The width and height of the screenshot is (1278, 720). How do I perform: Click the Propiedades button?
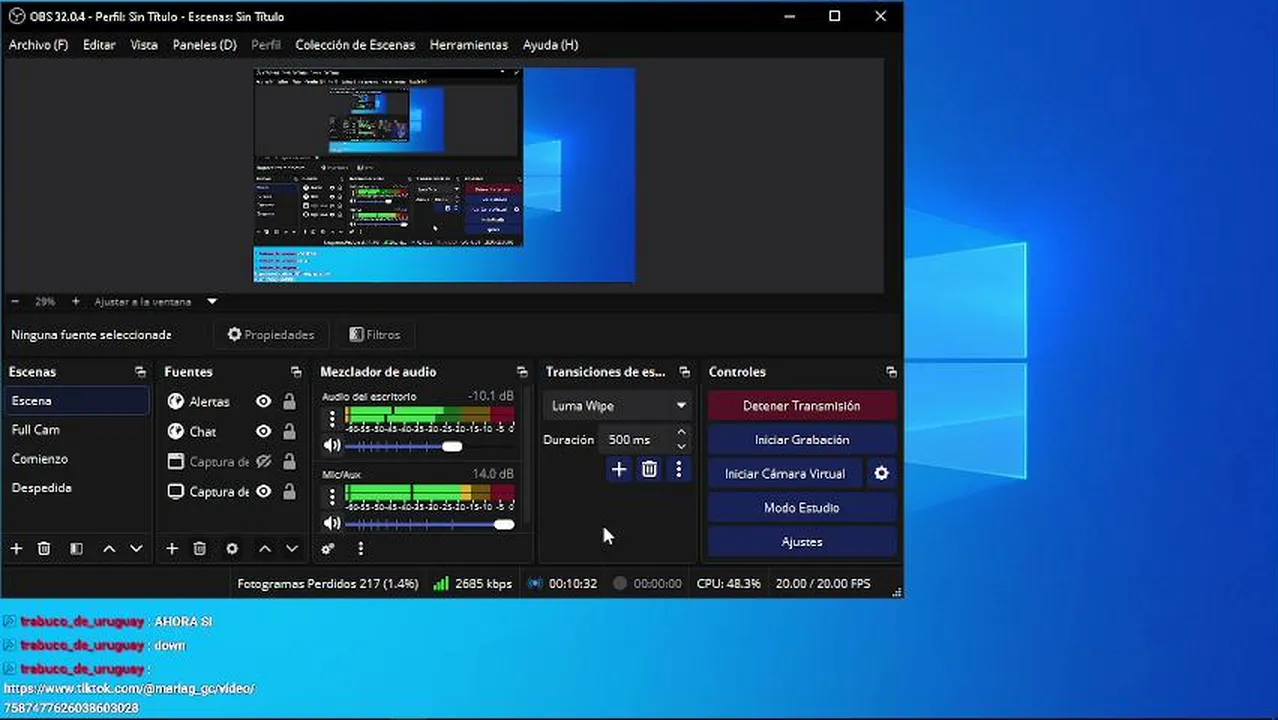click(x=271, y=335)
